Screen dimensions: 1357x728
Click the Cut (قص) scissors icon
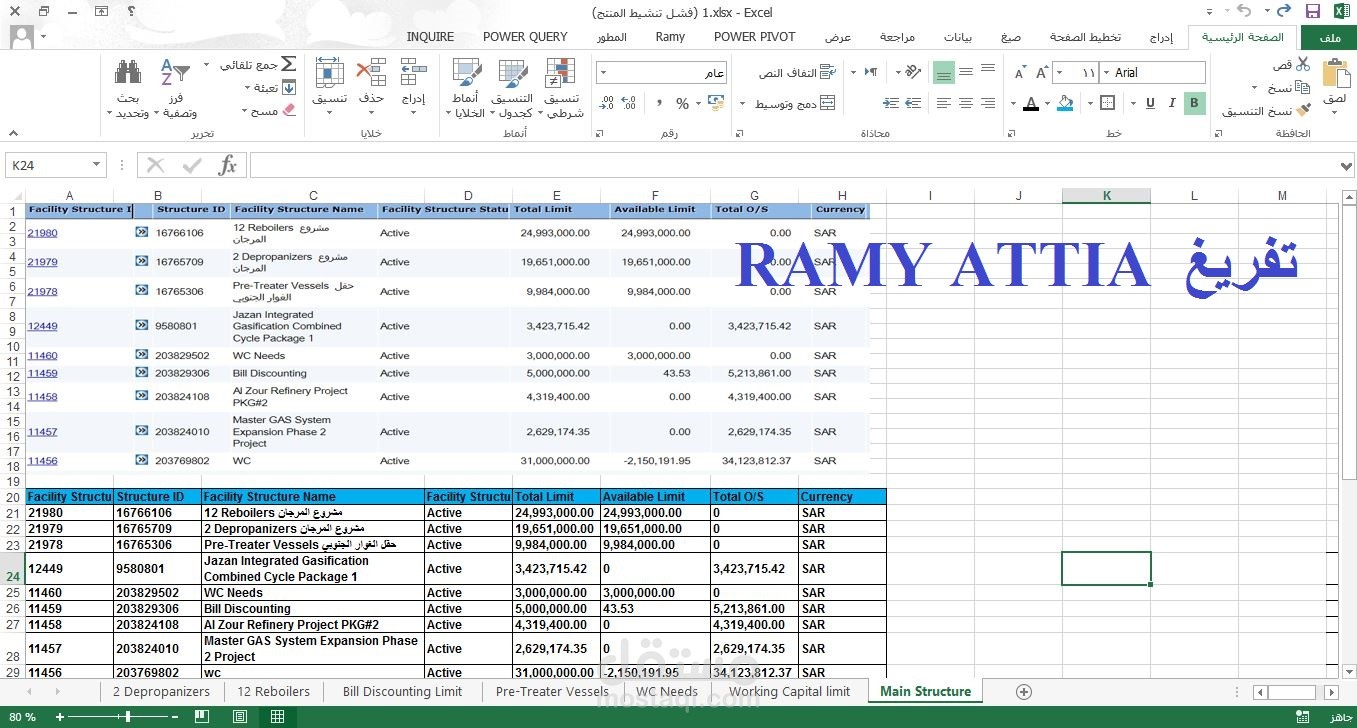pyautogui.click(x=1303, y=65)
